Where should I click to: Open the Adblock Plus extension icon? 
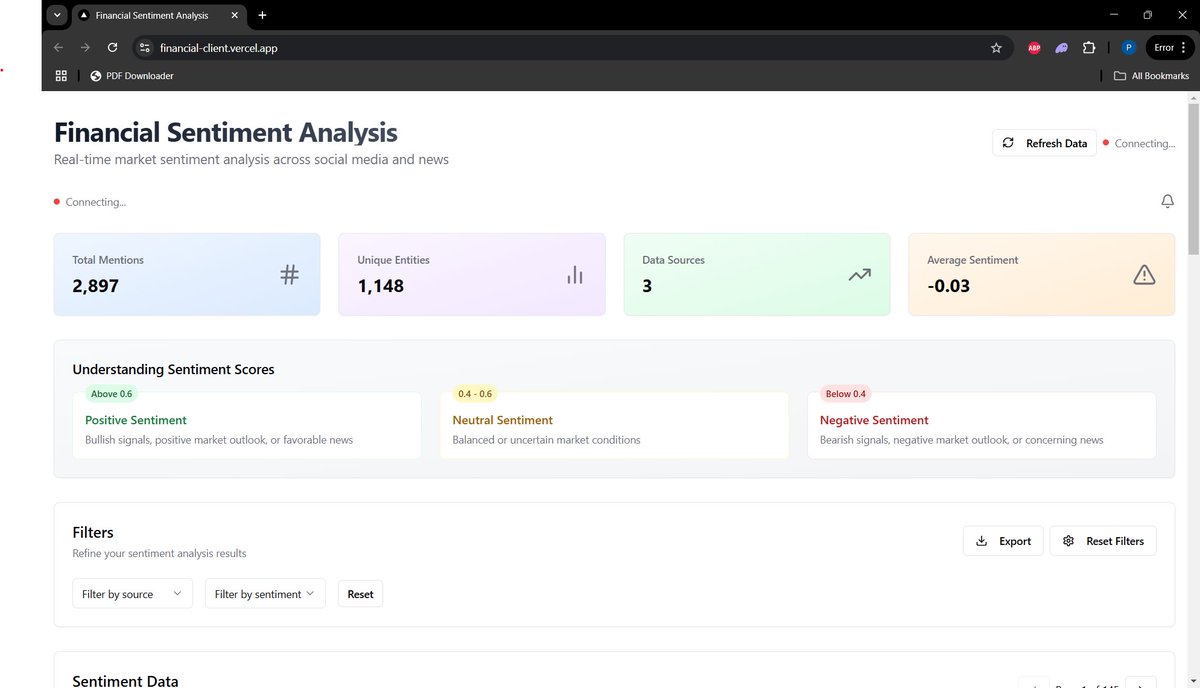point(1034,47)
